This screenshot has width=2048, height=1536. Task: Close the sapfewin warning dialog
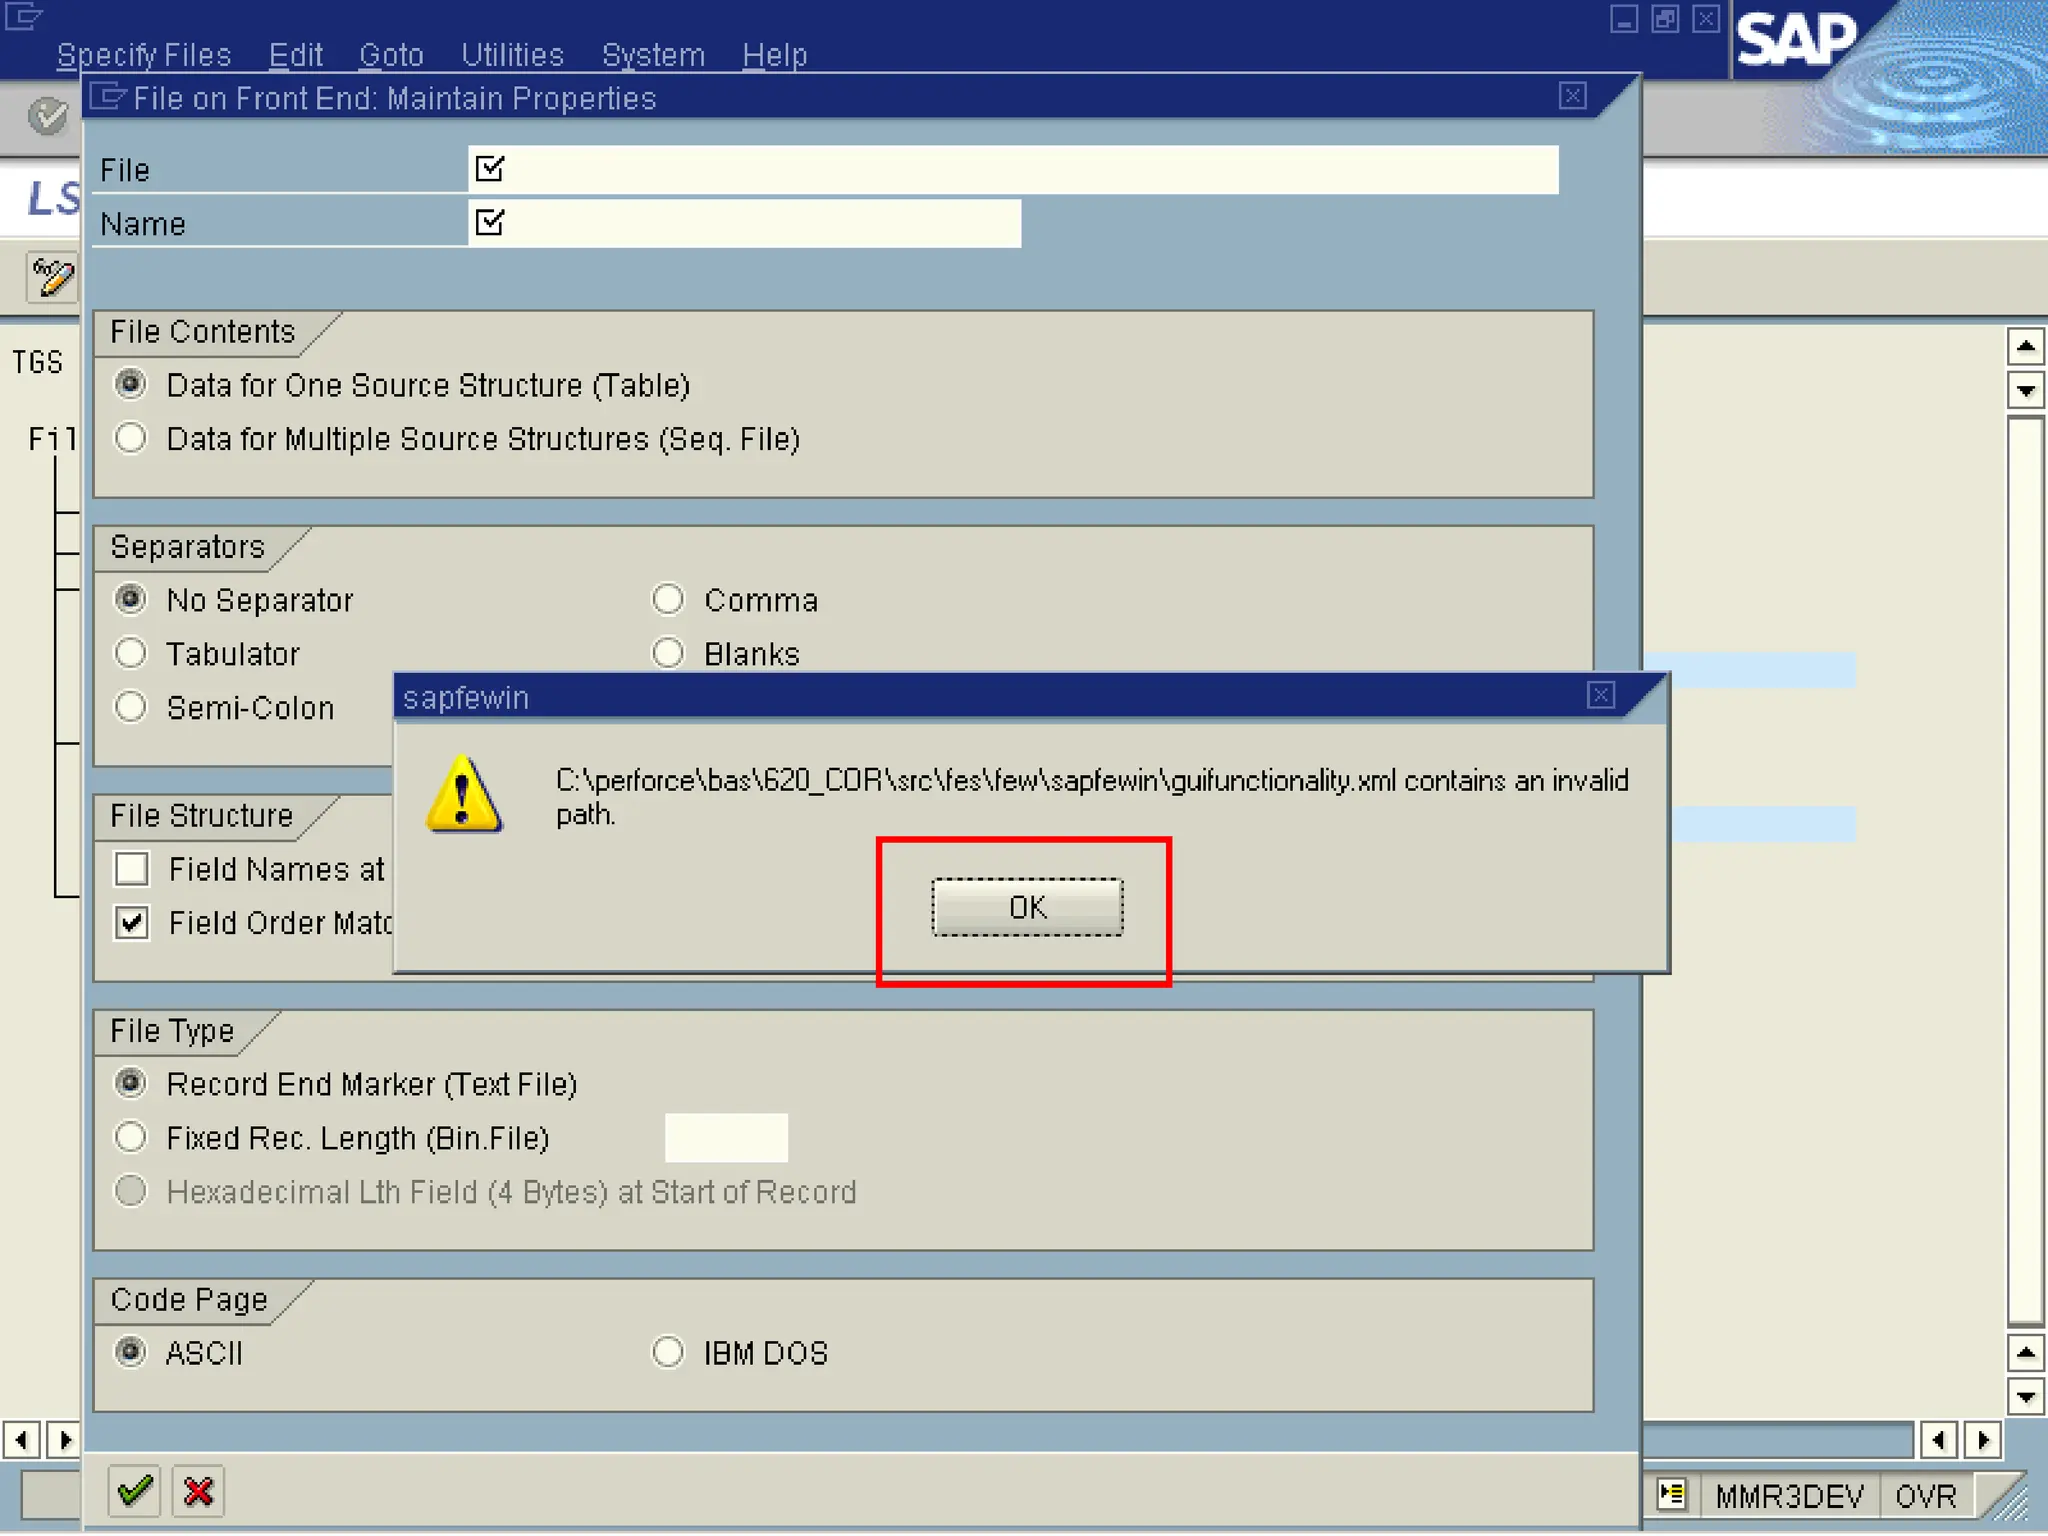(x=1601, y=696)
